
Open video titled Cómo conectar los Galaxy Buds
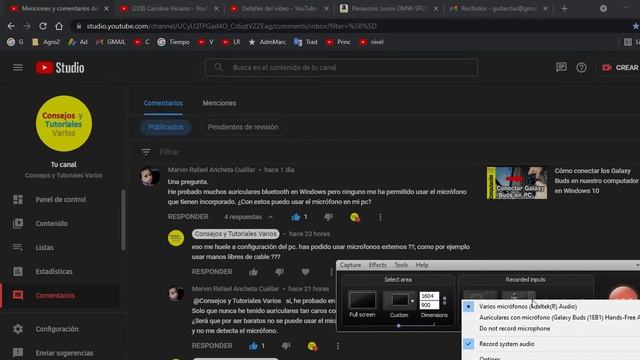(596, 181)
